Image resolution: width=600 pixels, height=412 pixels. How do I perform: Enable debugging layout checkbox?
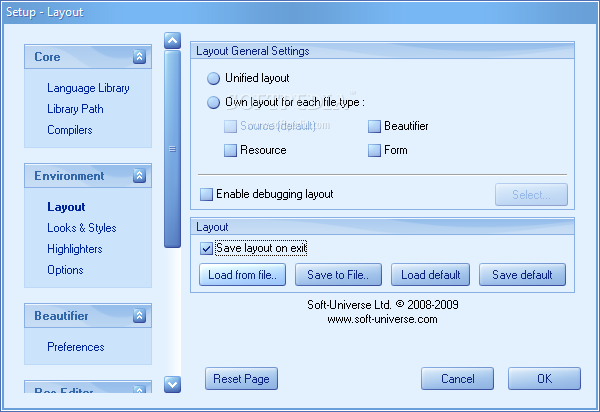tap(206, 194)
